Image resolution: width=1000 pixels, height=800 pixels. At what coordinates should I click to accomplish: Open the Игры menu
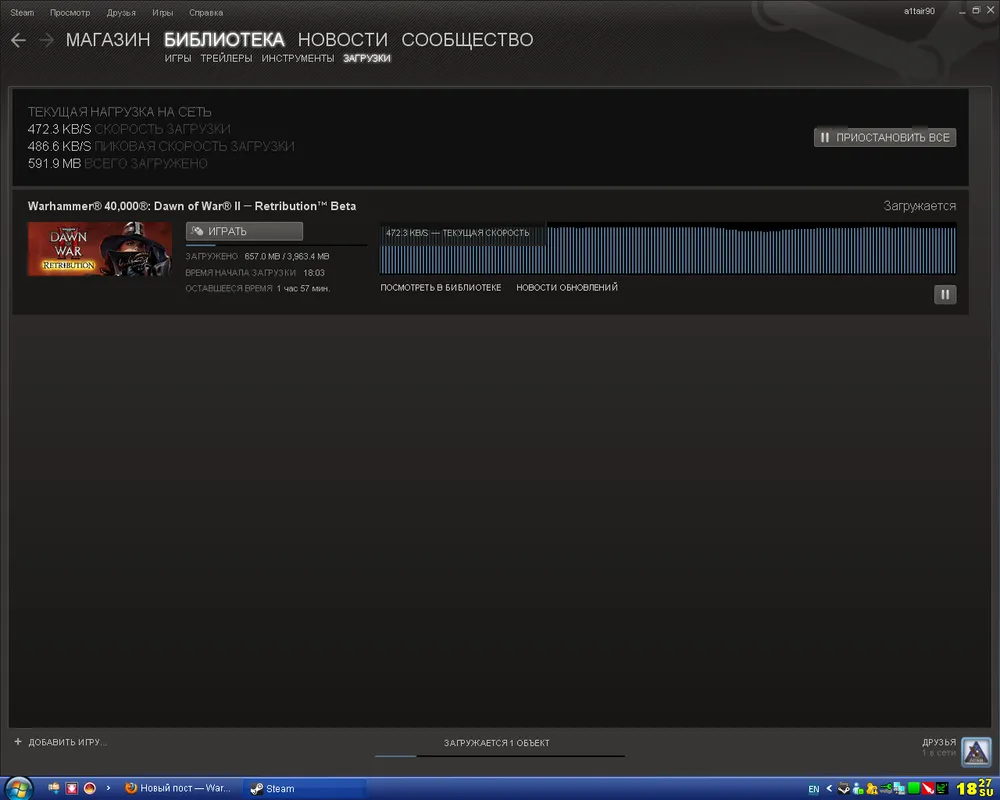click(x=163, y=12)
